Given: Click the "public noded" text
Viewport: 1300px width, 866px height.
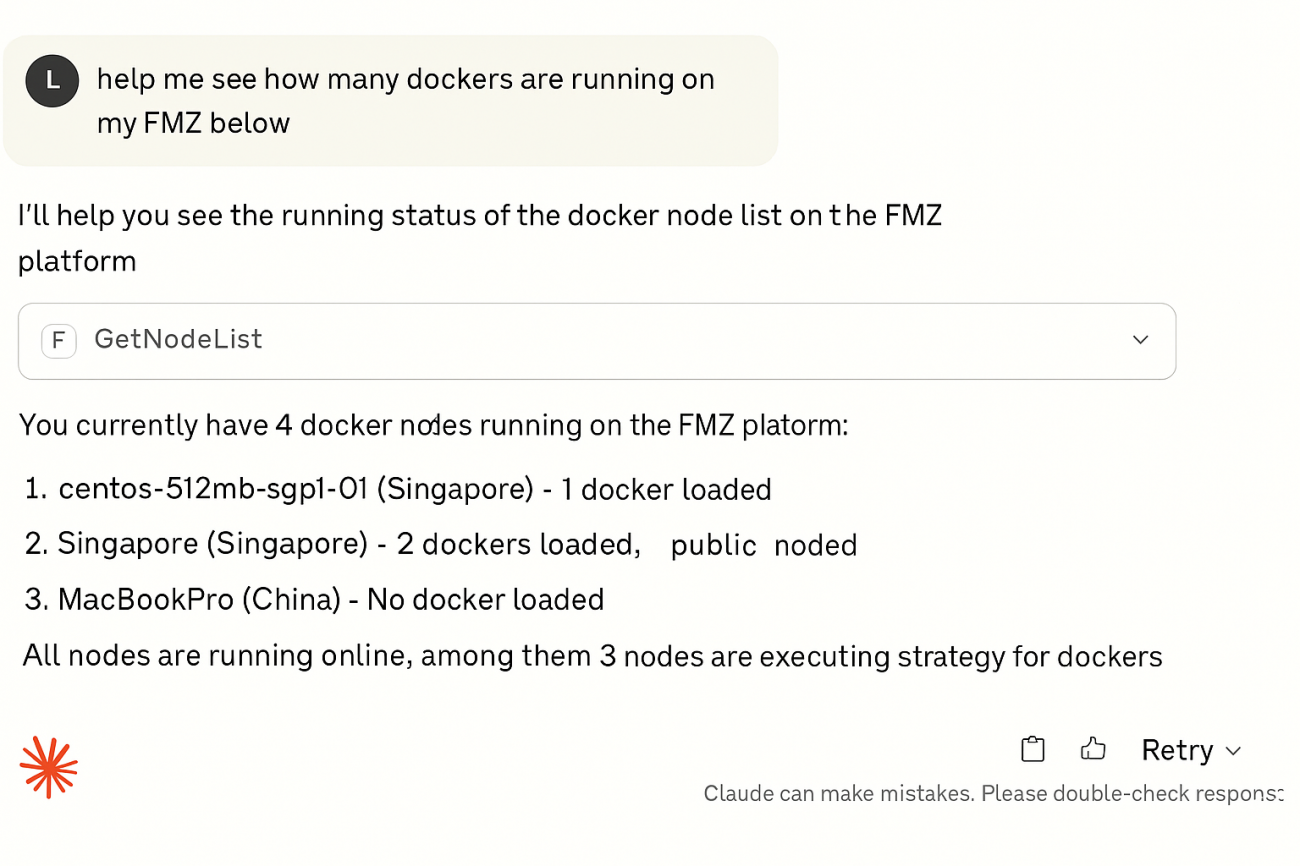Looking at the screenshot, I should coord(763,545).
